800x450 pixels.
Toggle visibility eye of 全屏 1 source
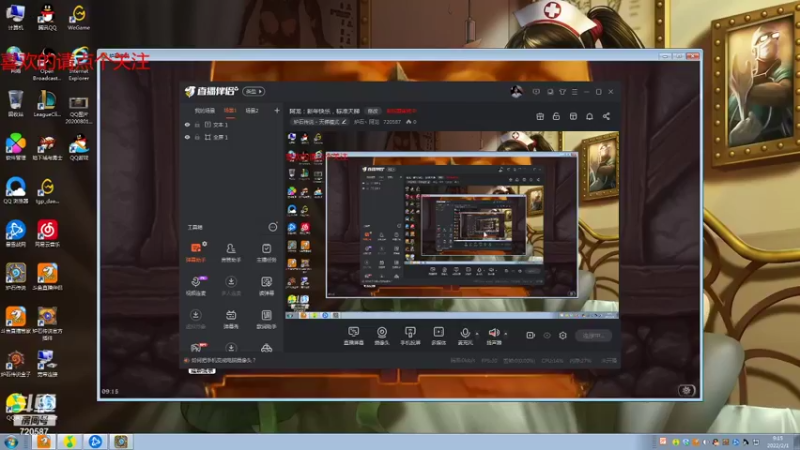(x=187, y=137)
